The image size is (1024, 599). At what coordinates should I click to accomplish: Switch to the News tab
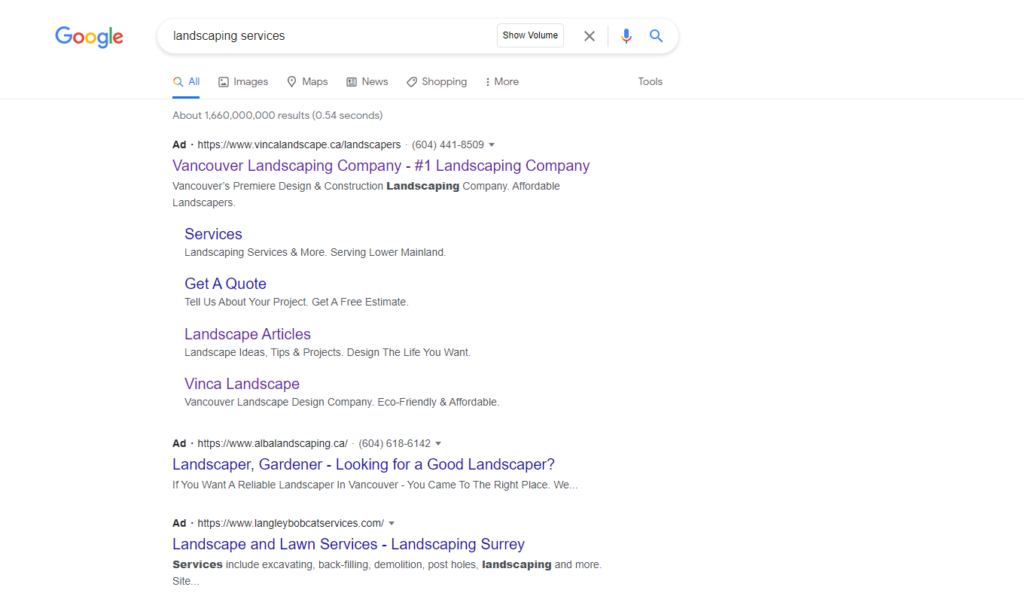[x=367, y=82]
